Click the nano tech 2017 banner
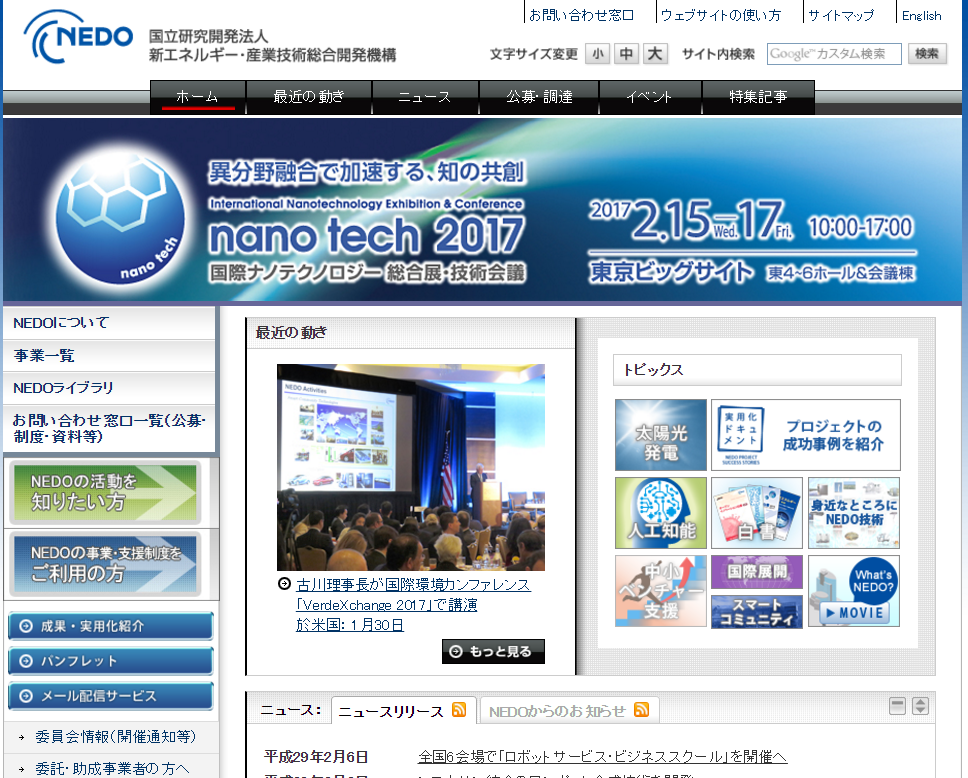 coord(484,209)
